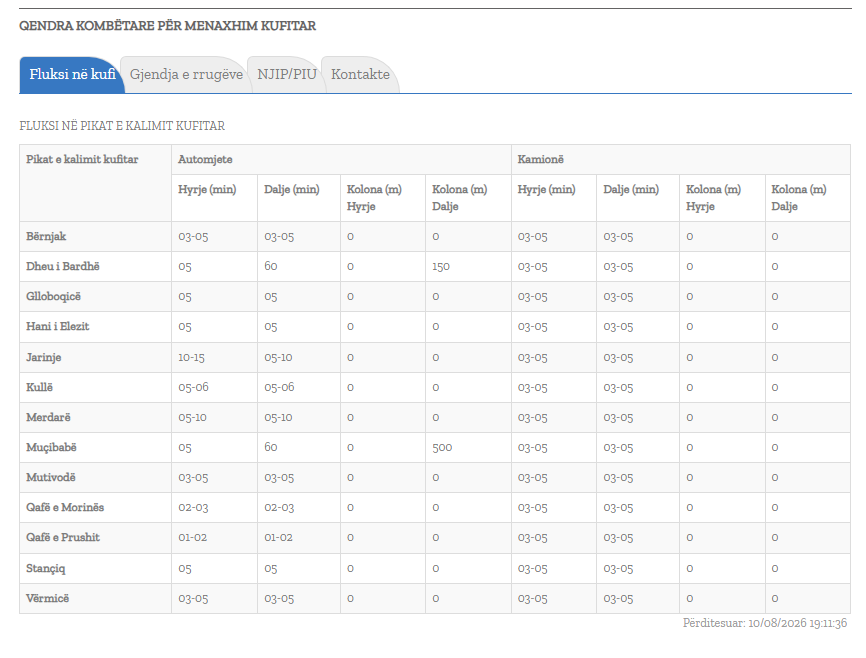Click Jarinje's 10-15 entry time
The height and width of the screenshot is (658, 866).
point(191,358)
